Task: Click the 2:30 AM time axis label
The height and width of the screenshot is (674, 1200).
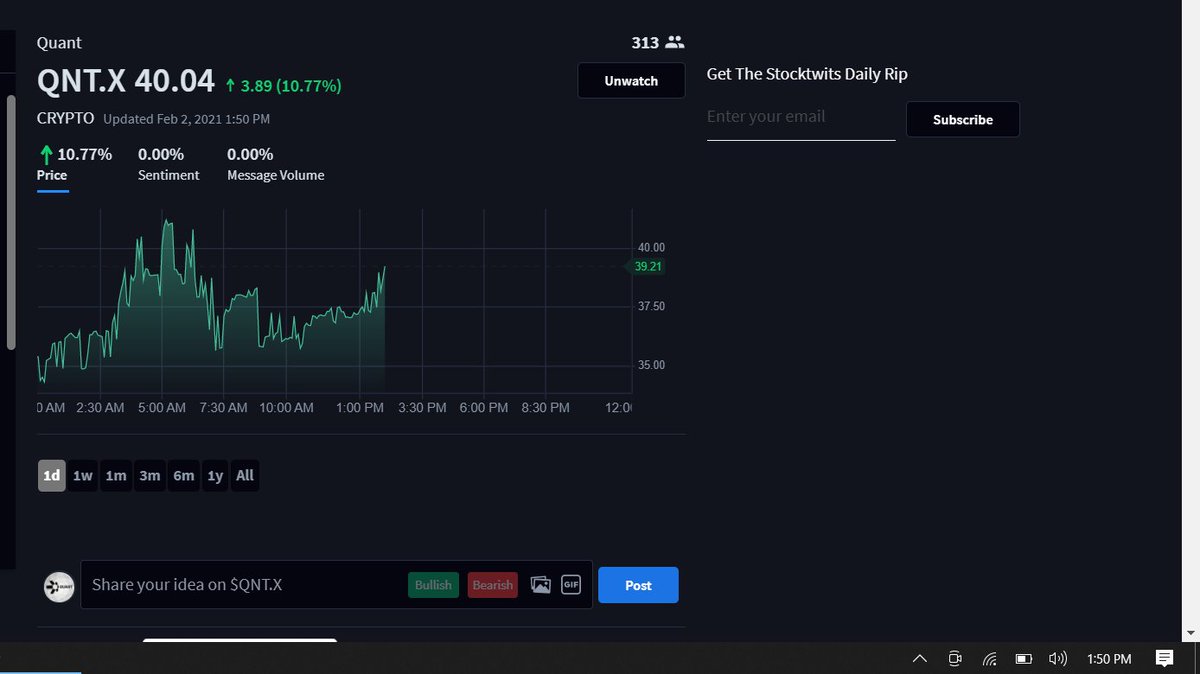Action: tap(100, 408)
